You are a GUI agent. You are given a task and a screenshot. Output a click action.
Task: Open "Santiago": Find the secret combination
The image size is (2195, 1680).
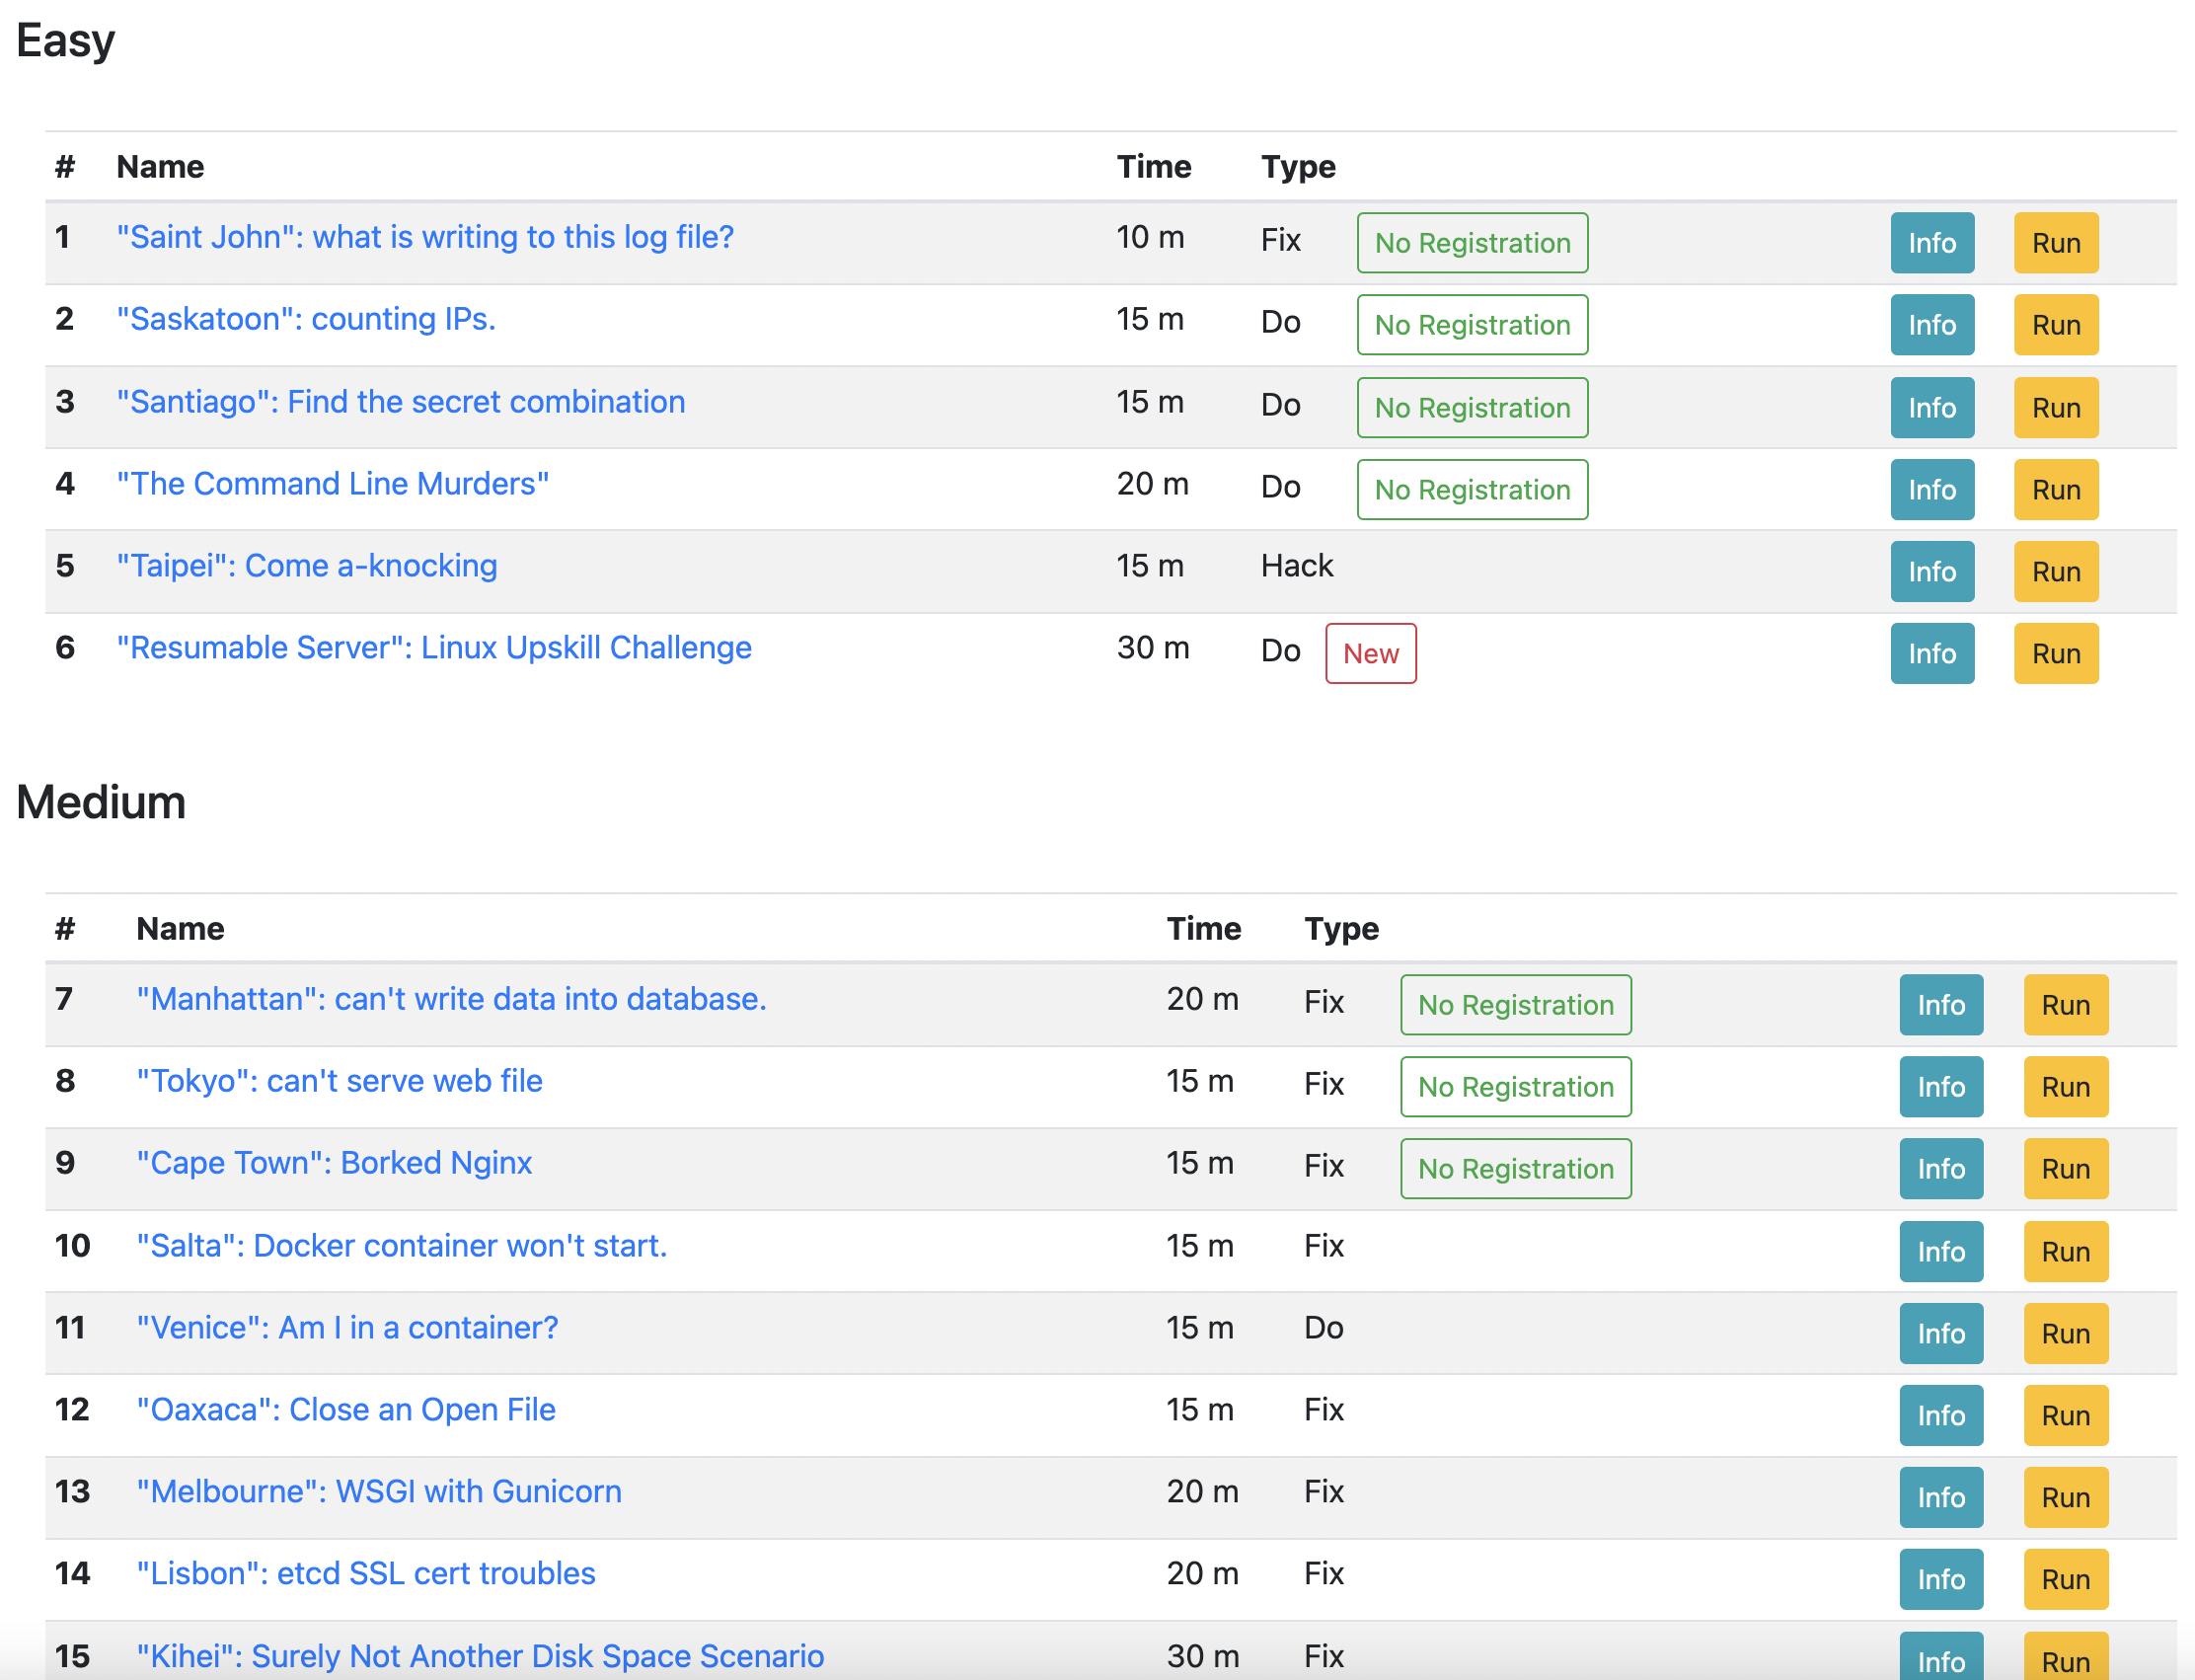(400, 401)
